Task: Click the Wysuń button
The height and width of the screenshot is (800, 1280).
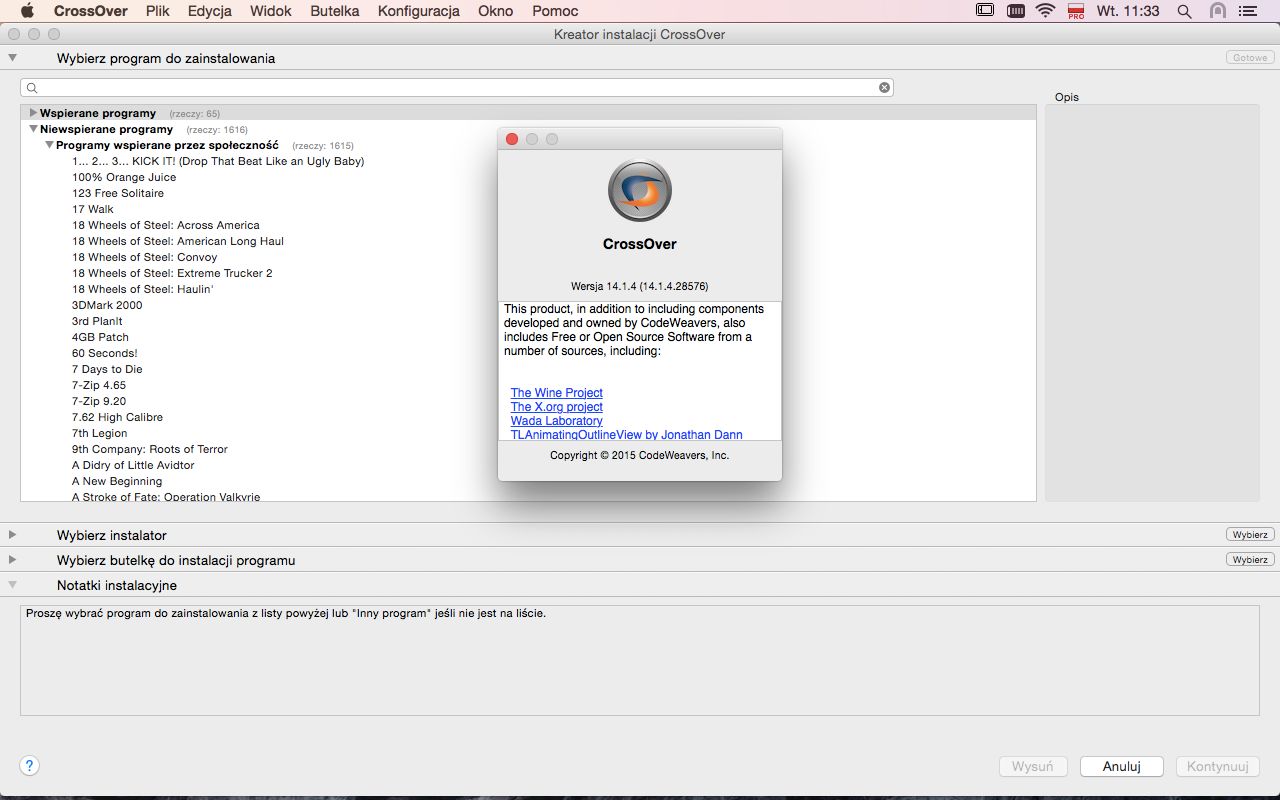Action: click(1033, 766)
